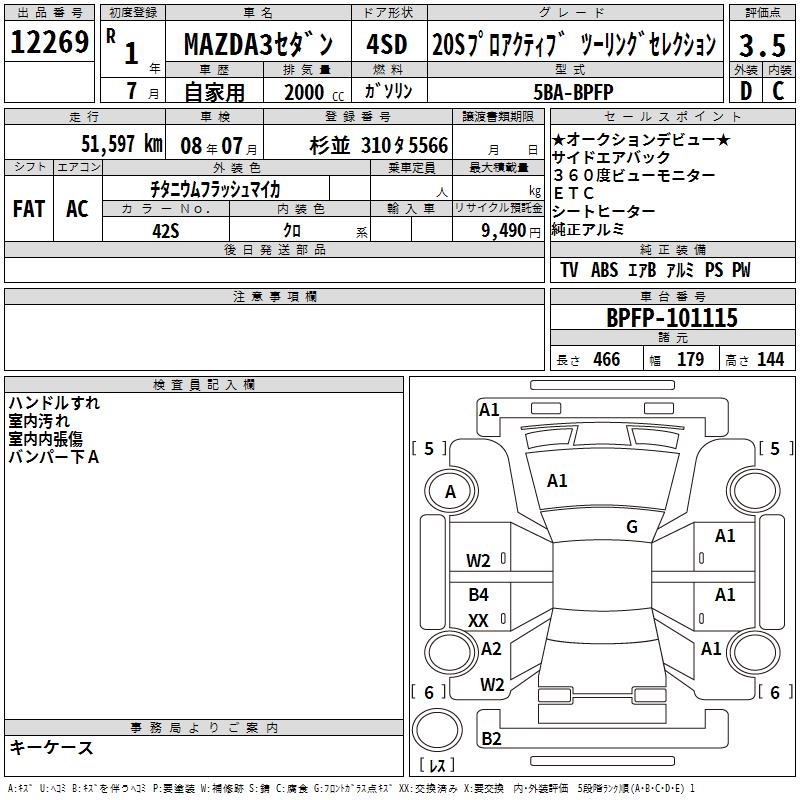Click sales point "サイドエアバック"
Screen dimensions: 800x800
[611, 157]
